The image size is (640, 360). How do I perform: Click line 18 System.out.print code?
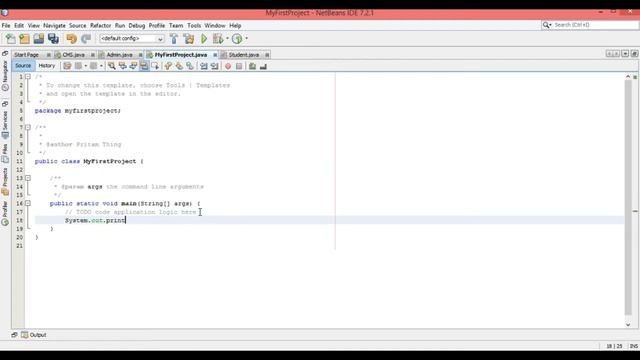click(95, 220)
